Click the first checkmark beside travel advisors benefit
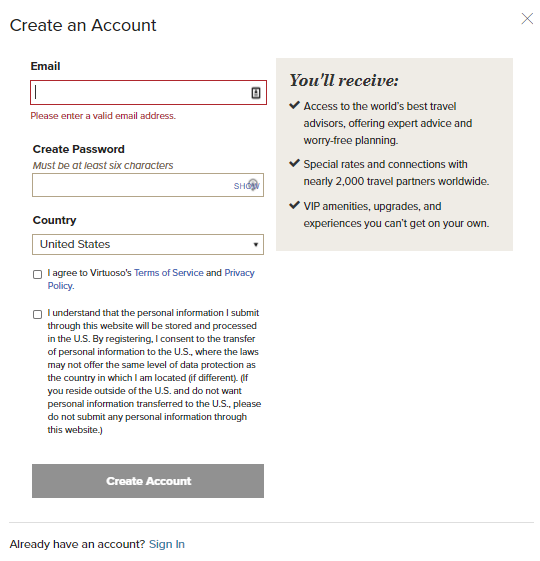 coord(294,105)
